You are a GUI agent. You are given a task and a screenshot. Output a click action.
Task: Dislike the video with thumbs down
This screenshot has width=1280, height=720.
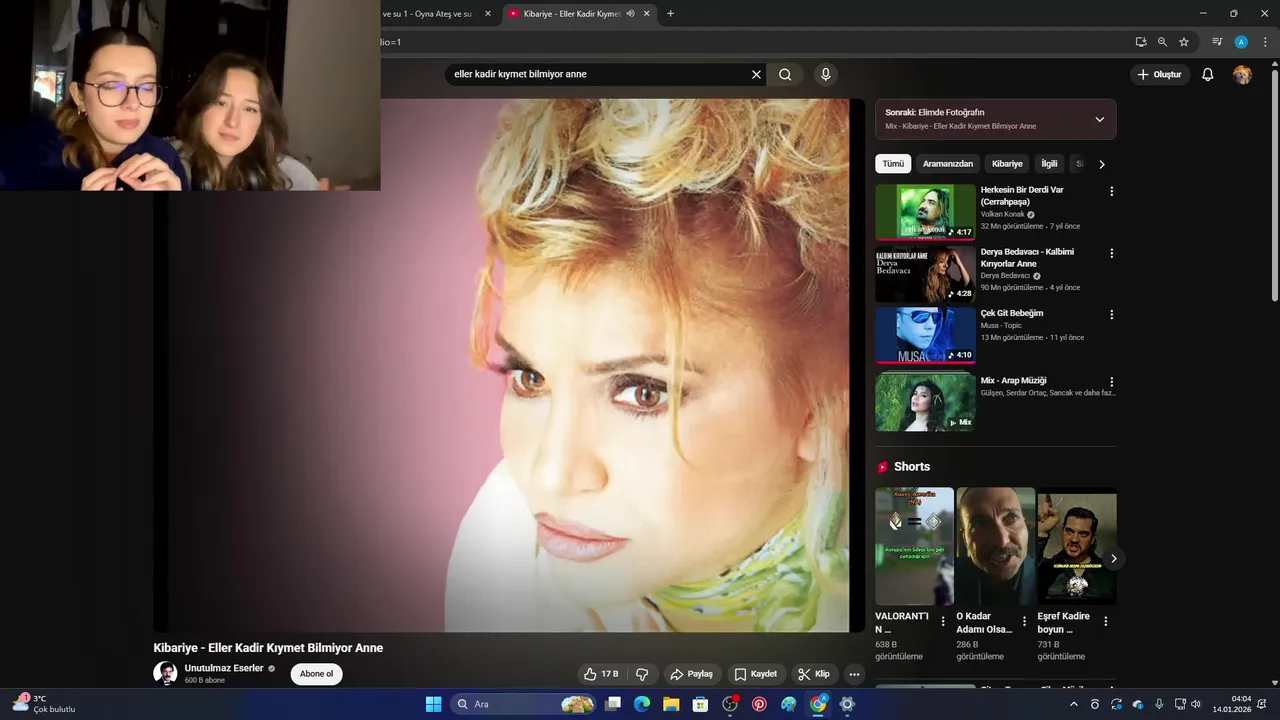point(642,674)
